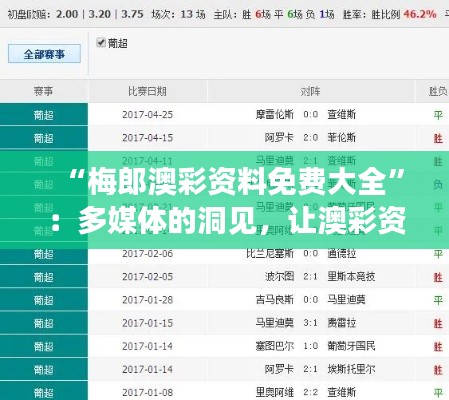Click the 3:1 score of 马里迪莫 vs 费雷拉
The width and height of the screenshot is (449, 400).
[310, 323]
